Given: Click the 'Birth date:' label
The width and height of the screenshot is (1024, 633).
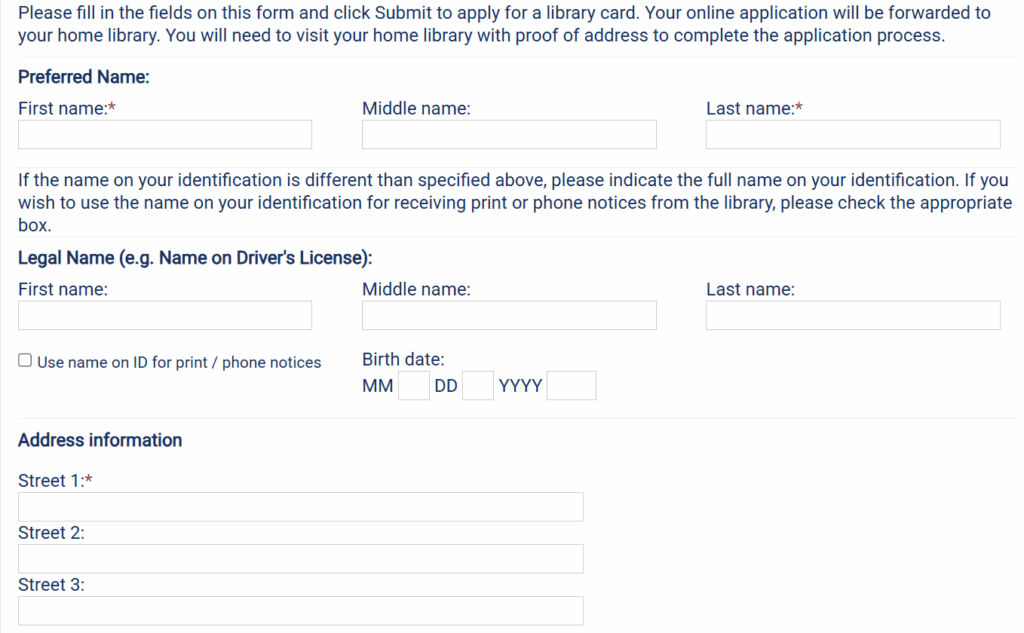Looking at the screenshot, I should (403, 360).
